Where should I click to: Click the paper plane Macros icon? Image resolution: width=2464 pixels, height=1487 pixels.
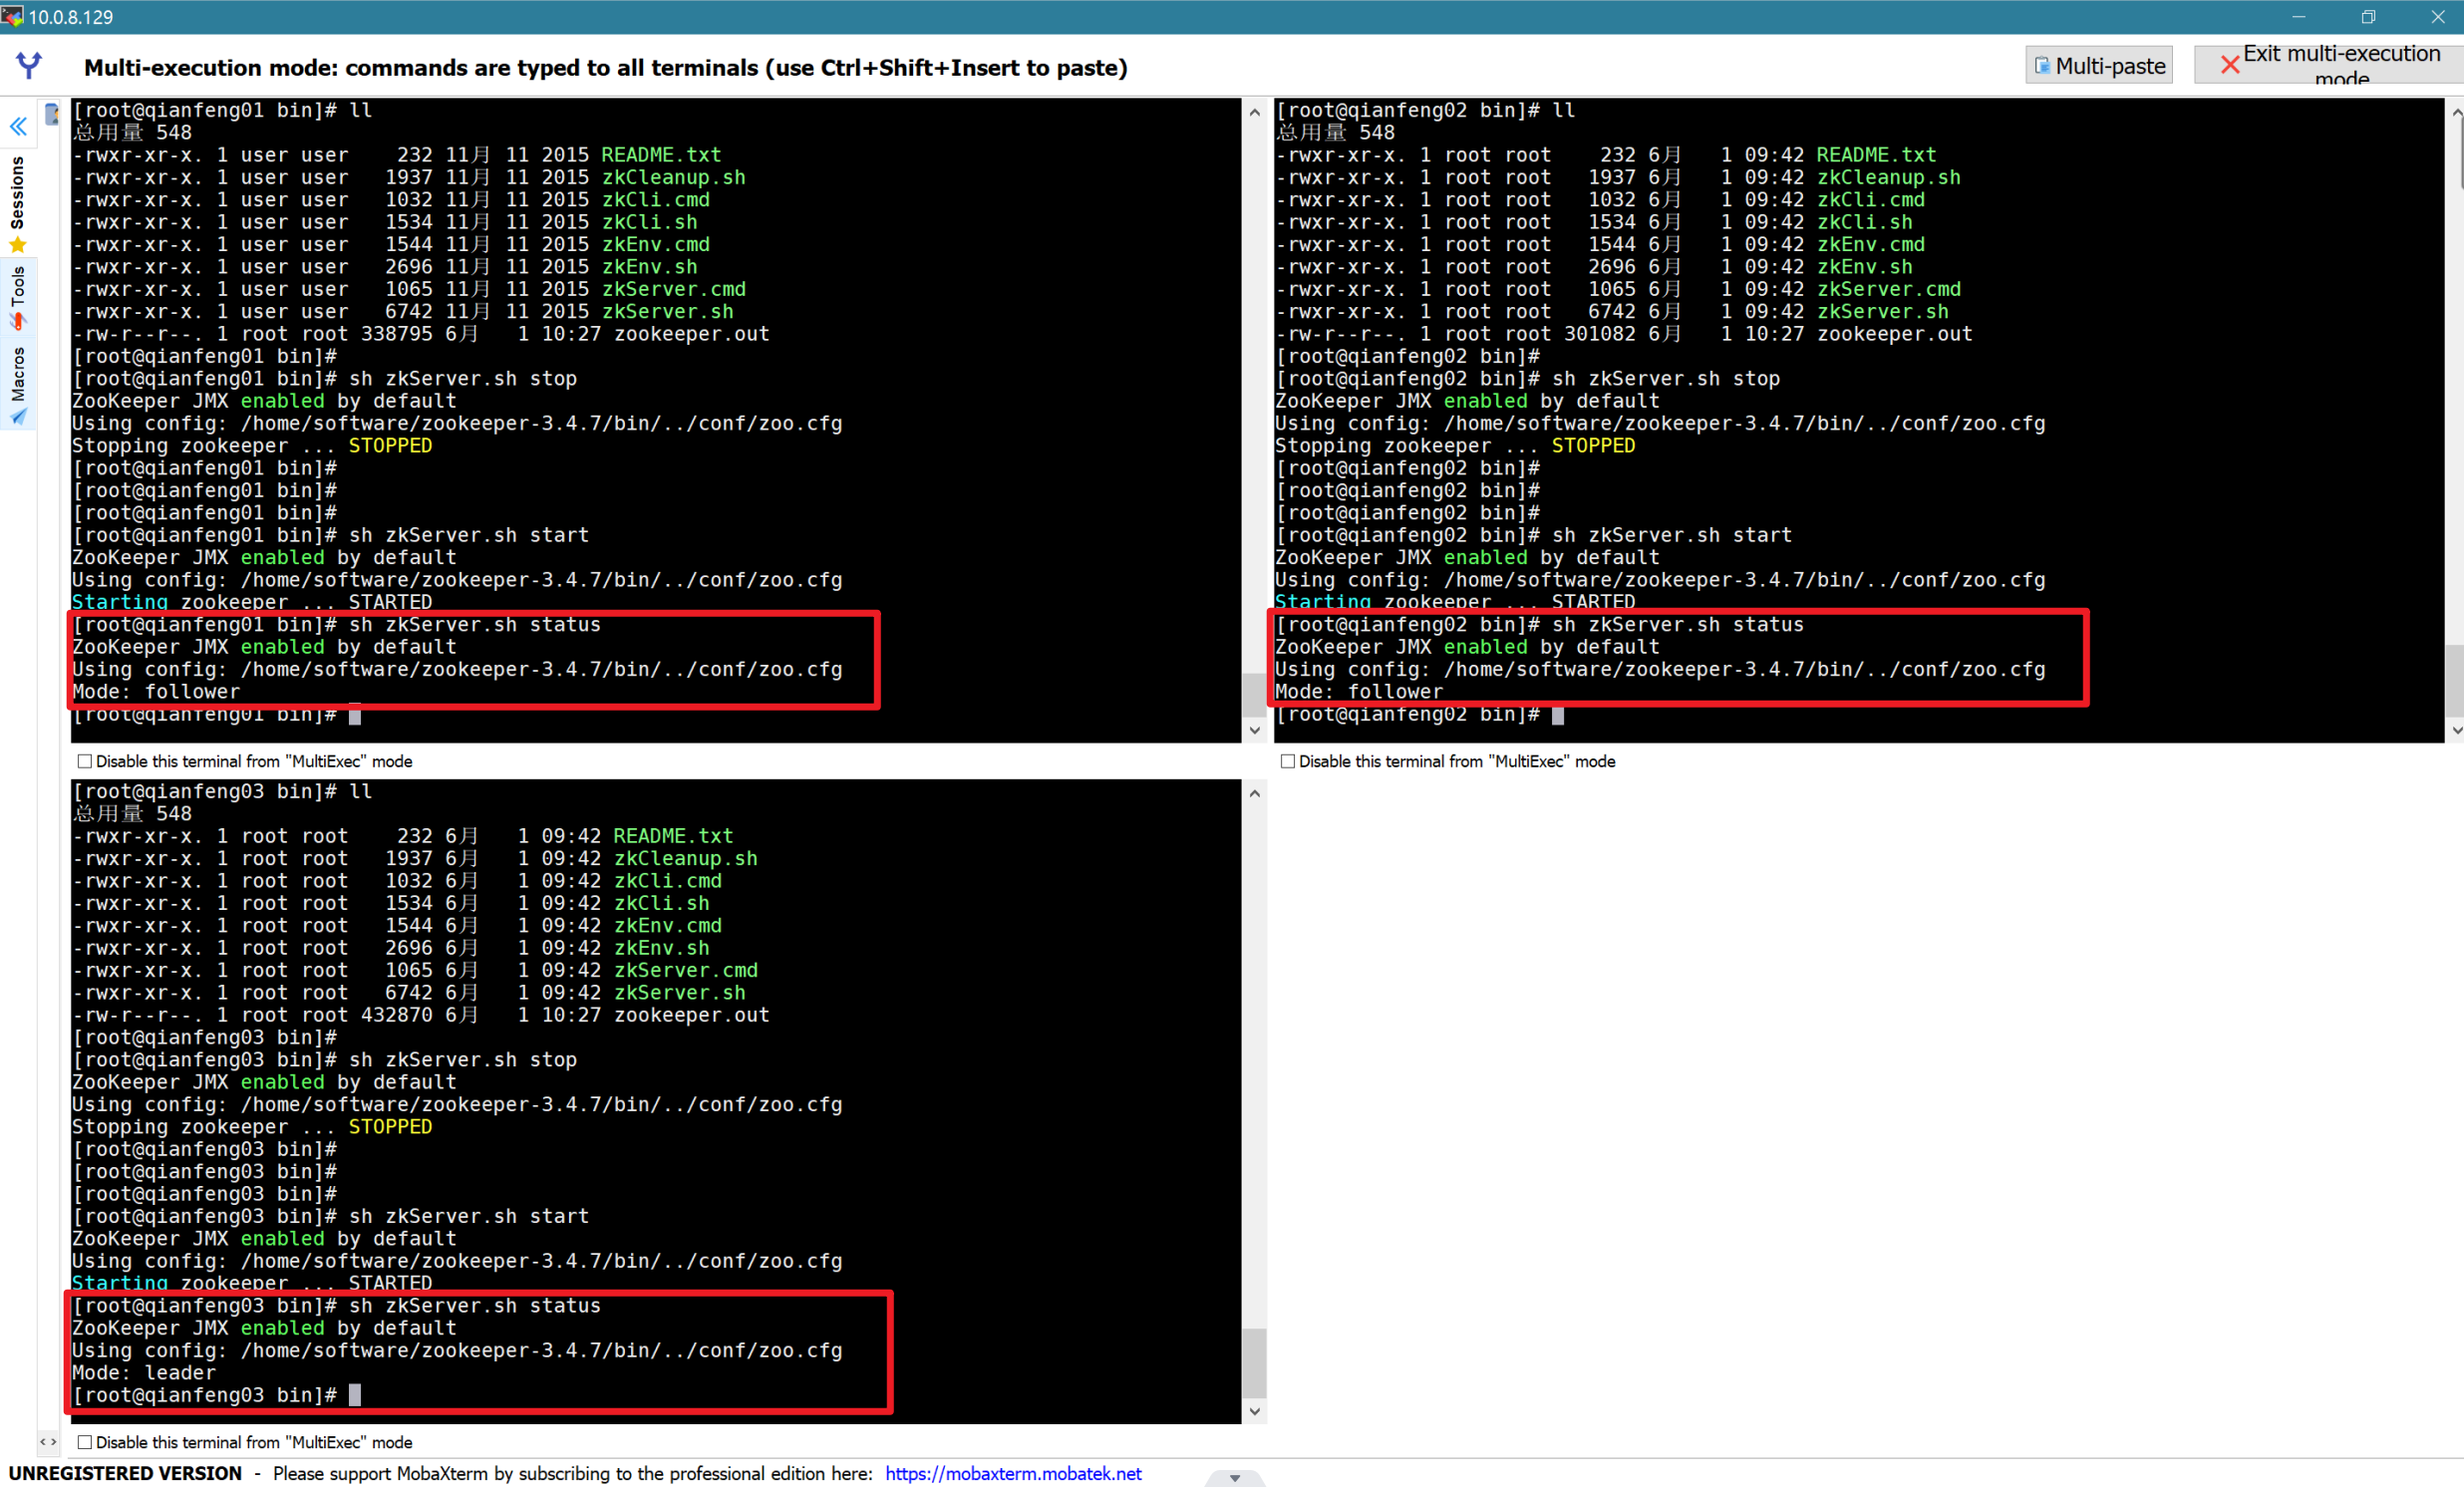(18, 416)
